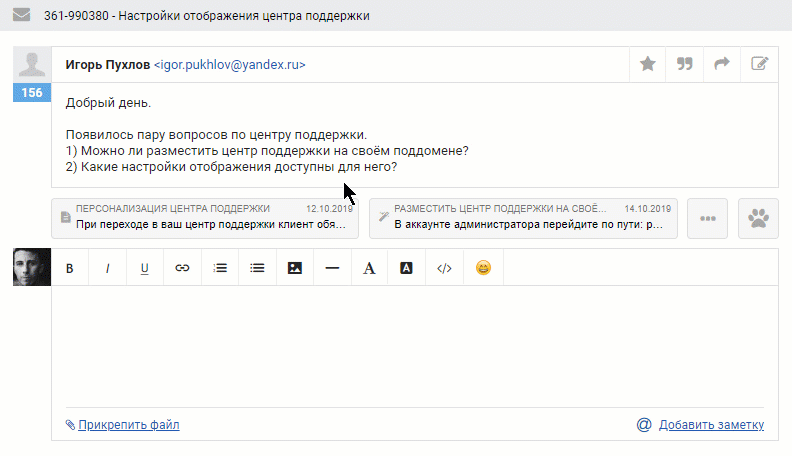Toggle italic formatting

tap(107, 268)
